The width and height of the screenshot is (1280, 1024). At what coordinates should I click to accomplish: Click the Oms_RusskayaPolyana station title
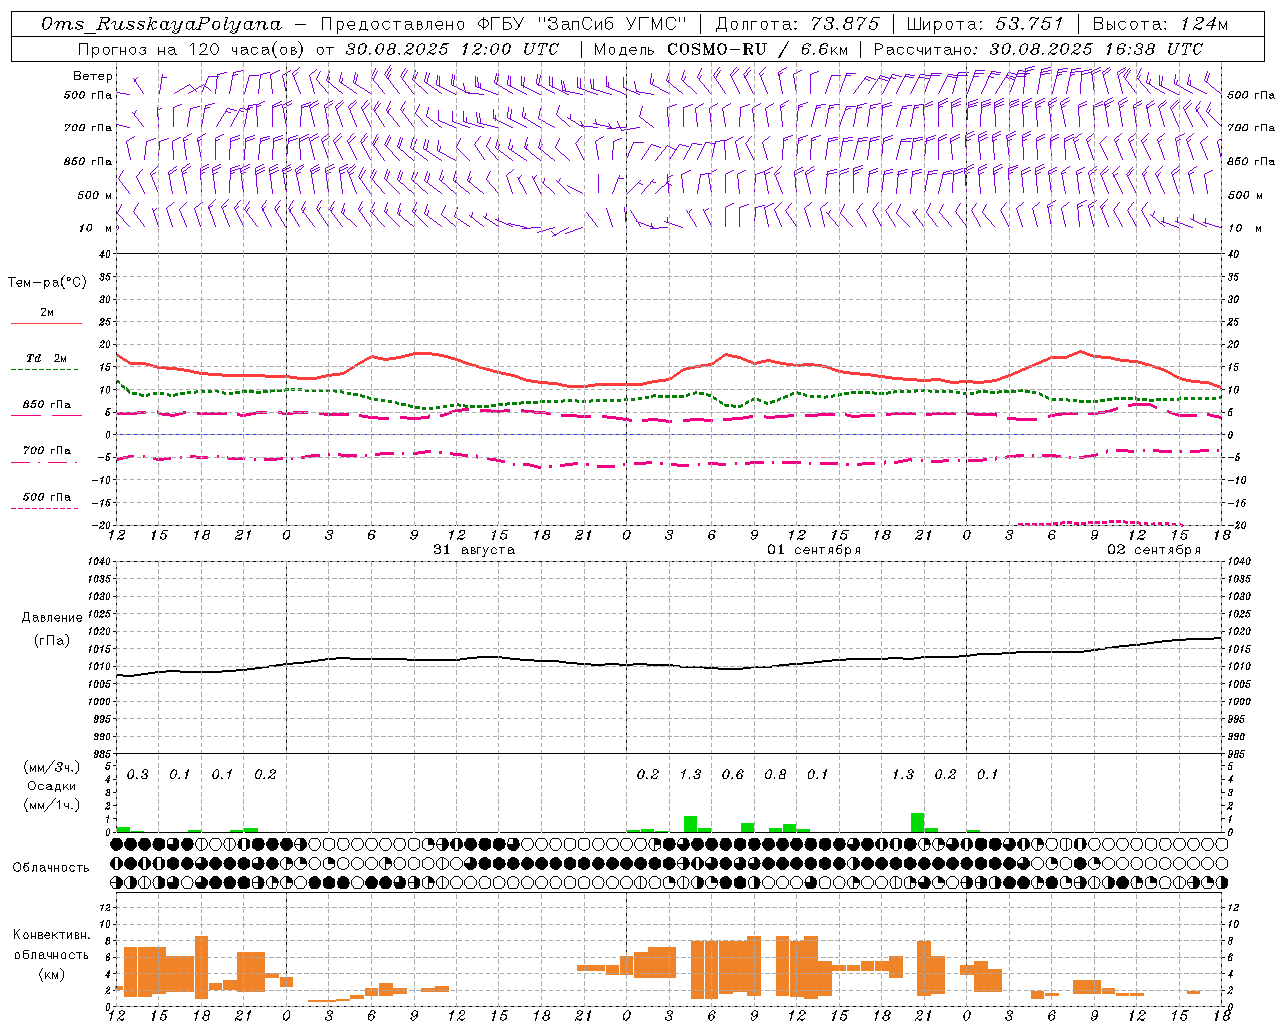click(162, 24)
